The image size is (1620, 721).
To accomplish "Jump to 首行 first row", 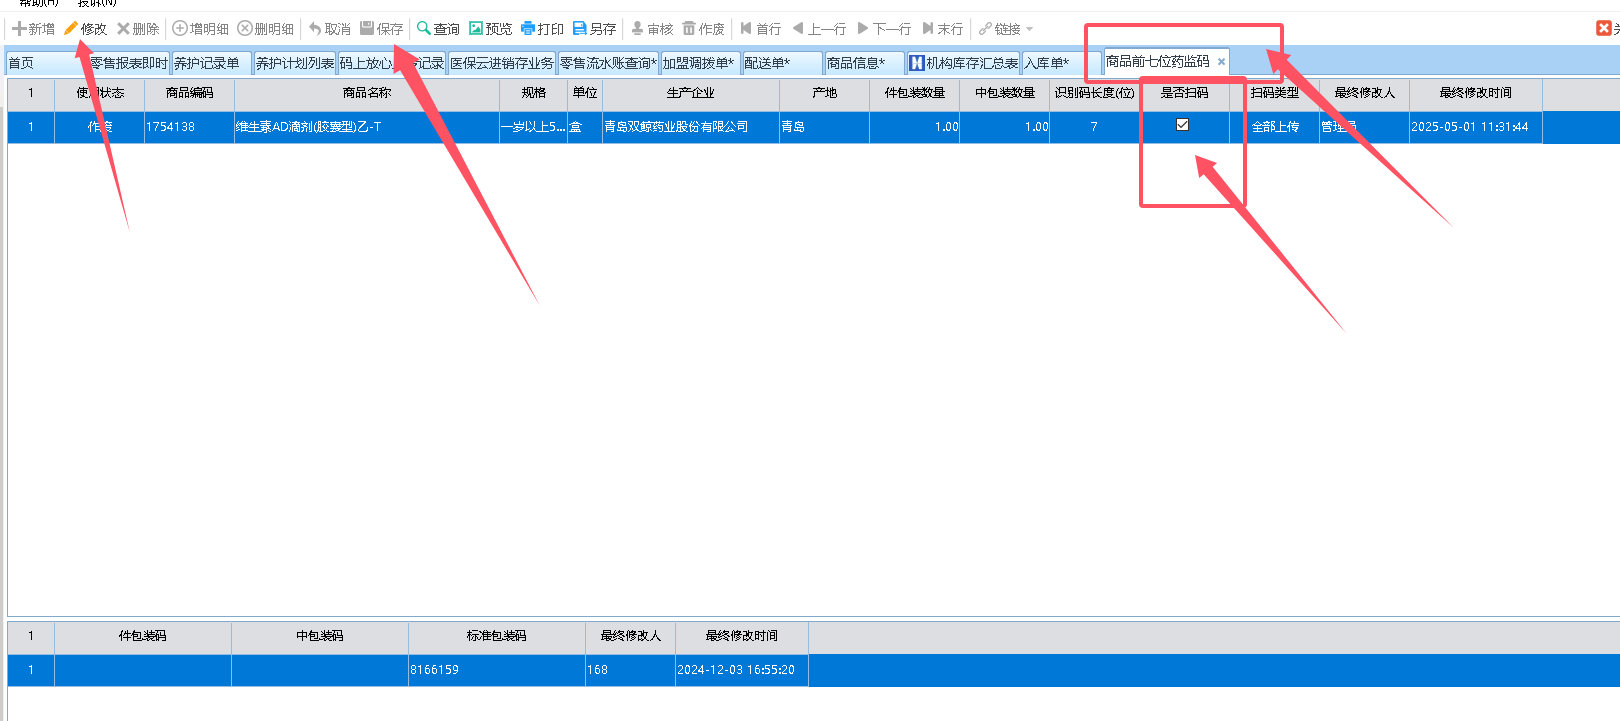I will pos(761,29).
